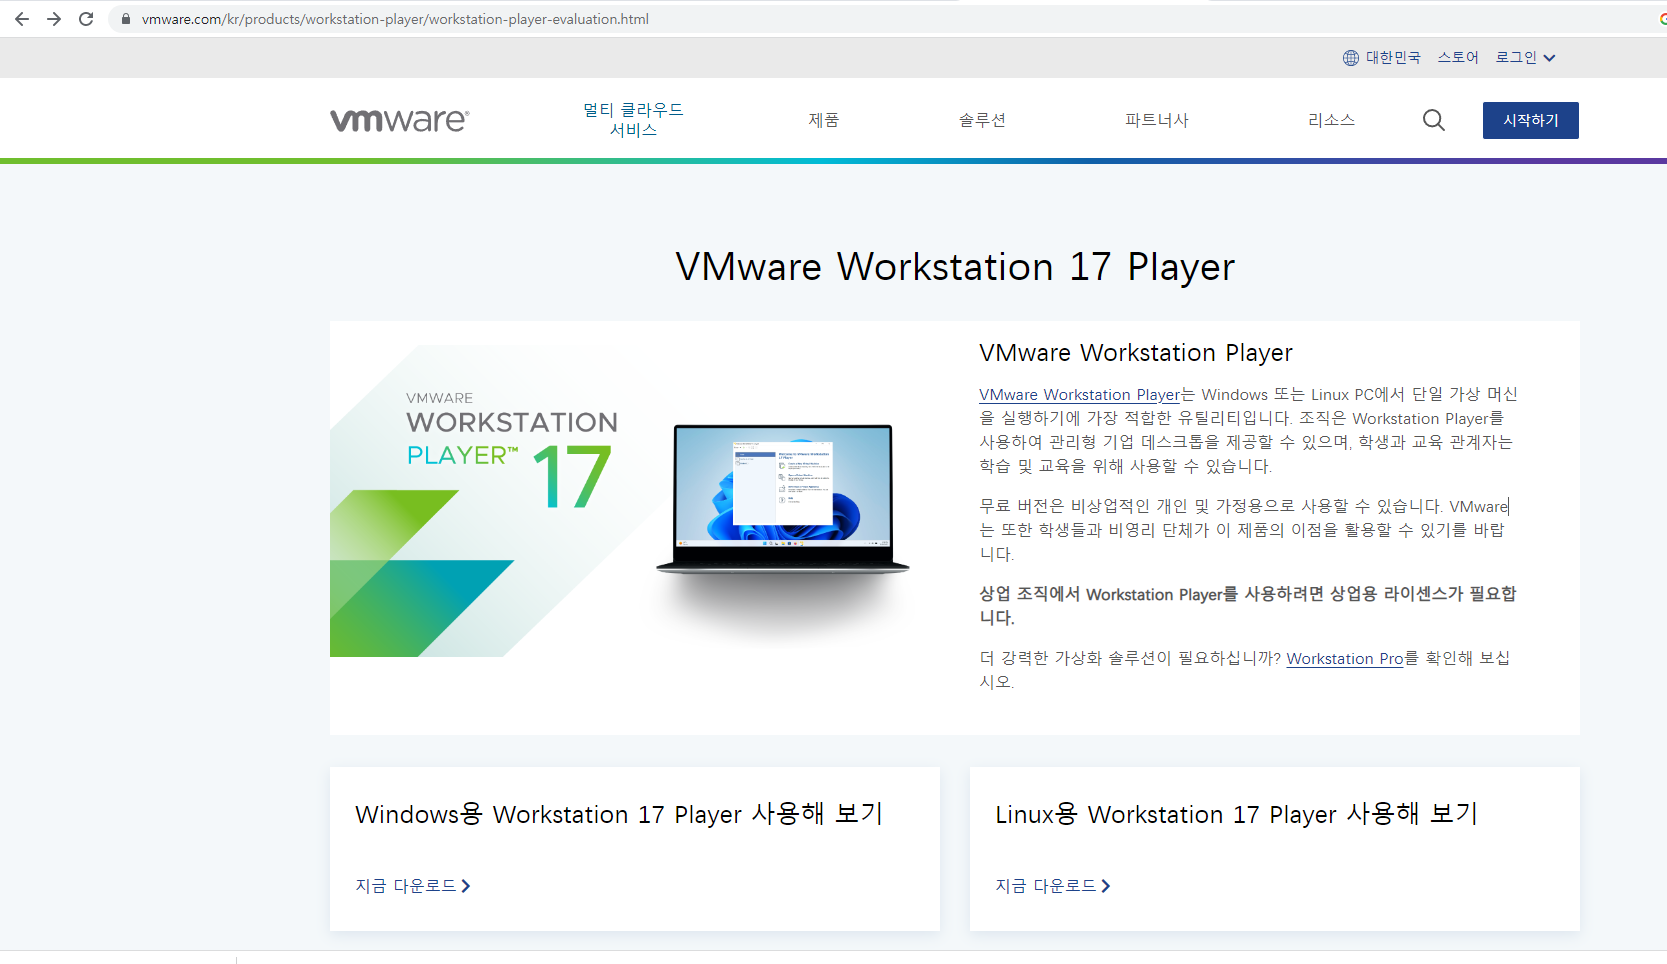
Task: Click the 시작하기 button
Action: click(x=1531, y=120)
